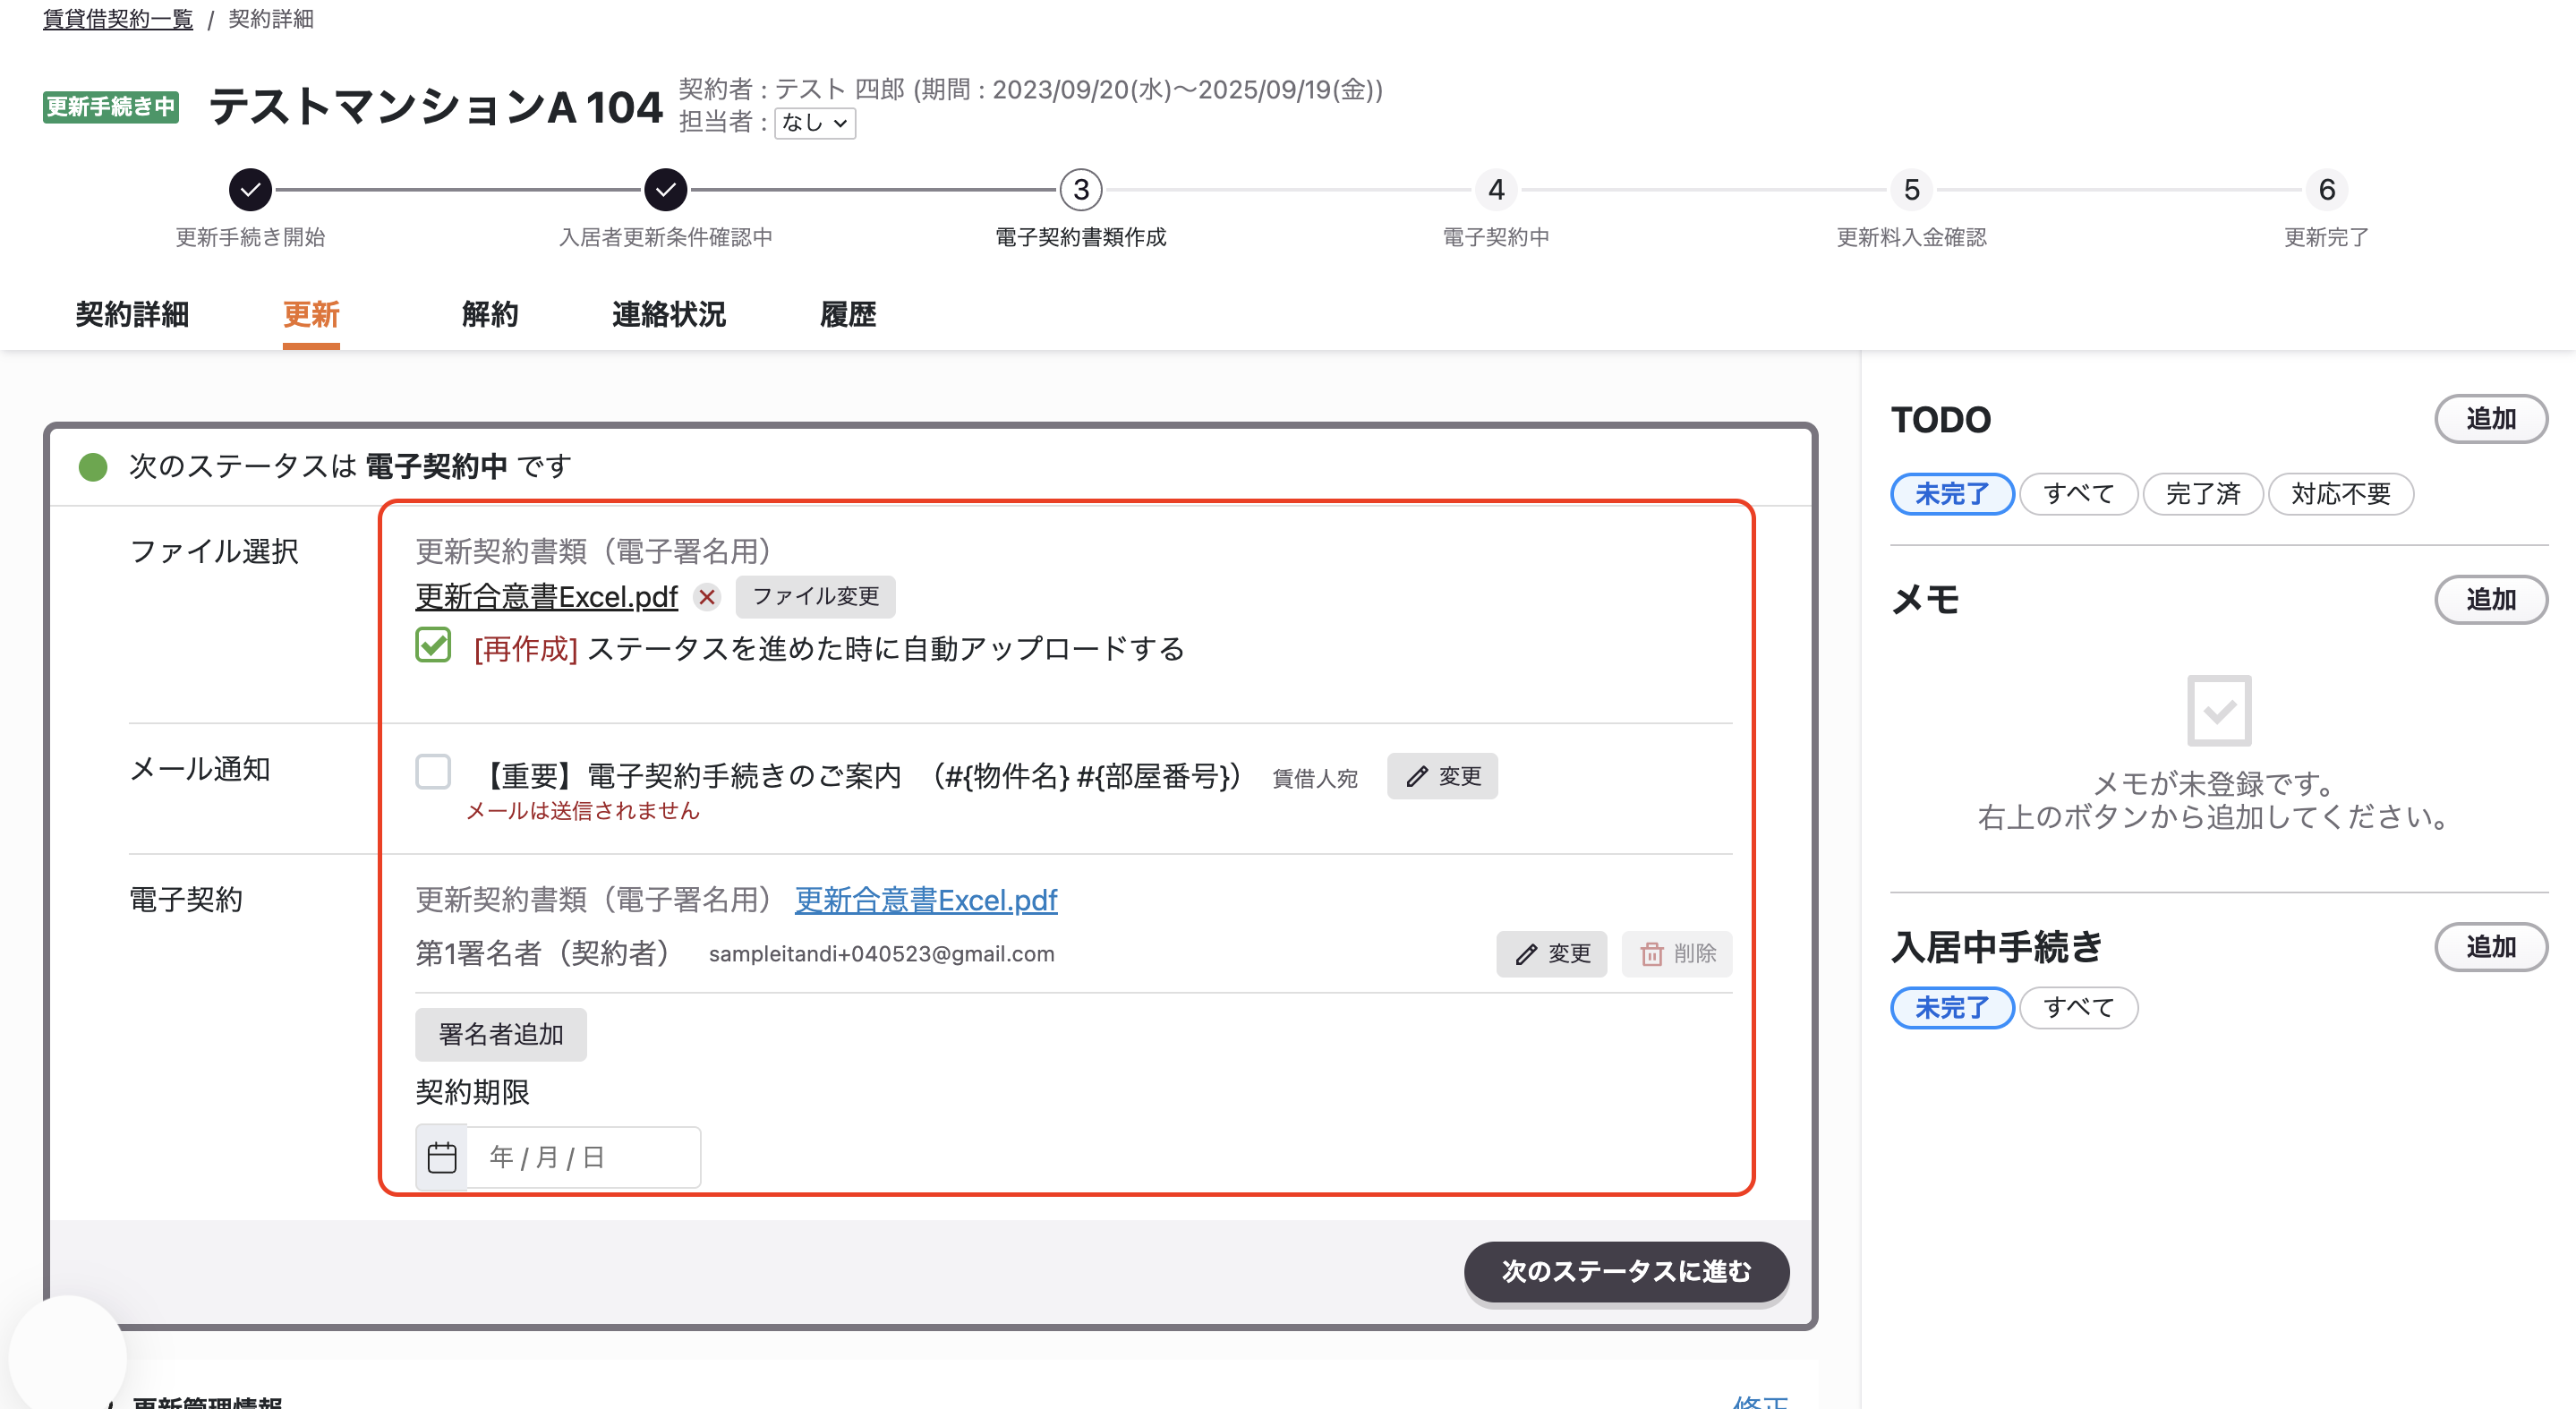Viewport: 2576px width, 1409px height.
Task: Click signer email sampleitandi+040523@gmail.com
Action: 881,954
